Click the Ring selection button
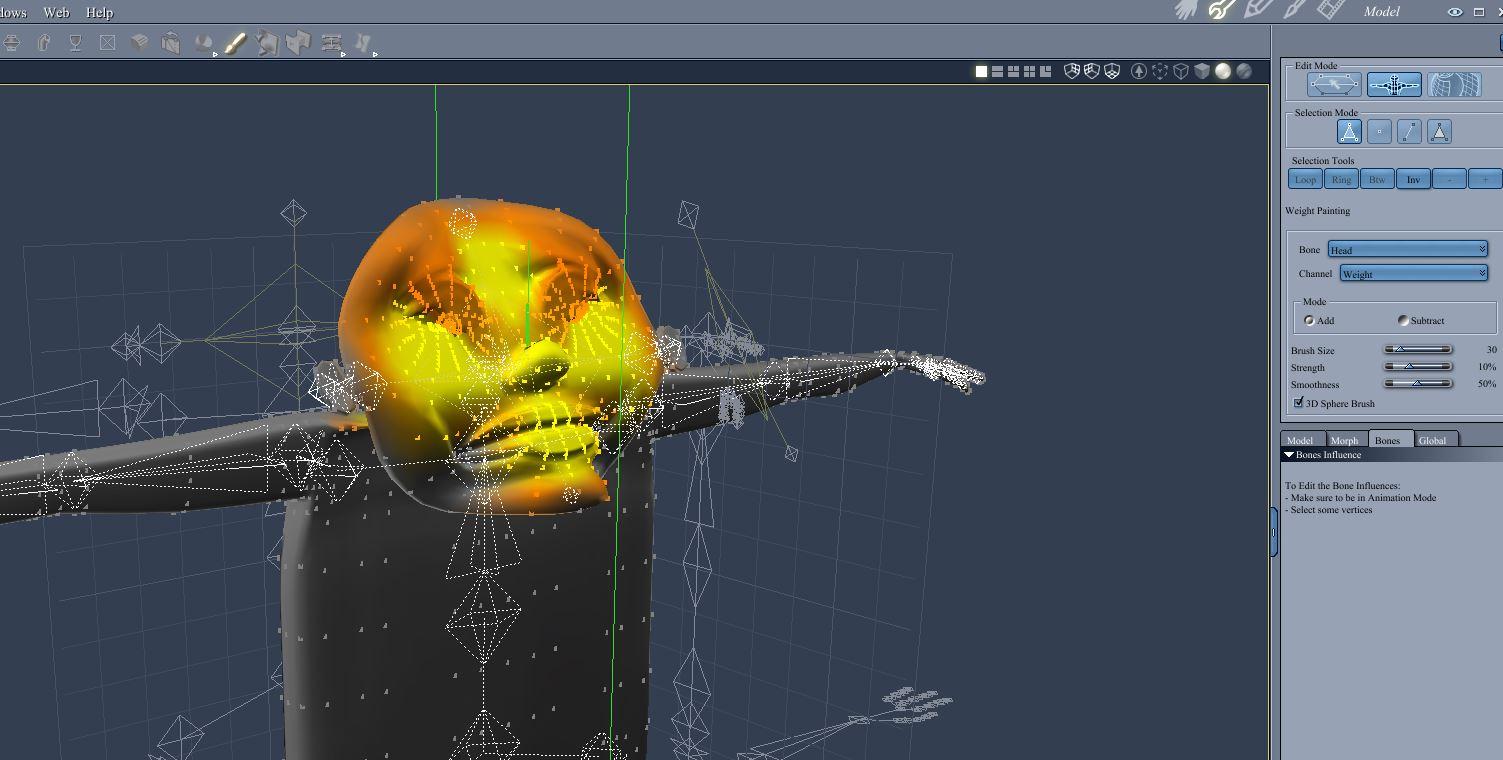1503x760 pixels. tap(1341, 179)
